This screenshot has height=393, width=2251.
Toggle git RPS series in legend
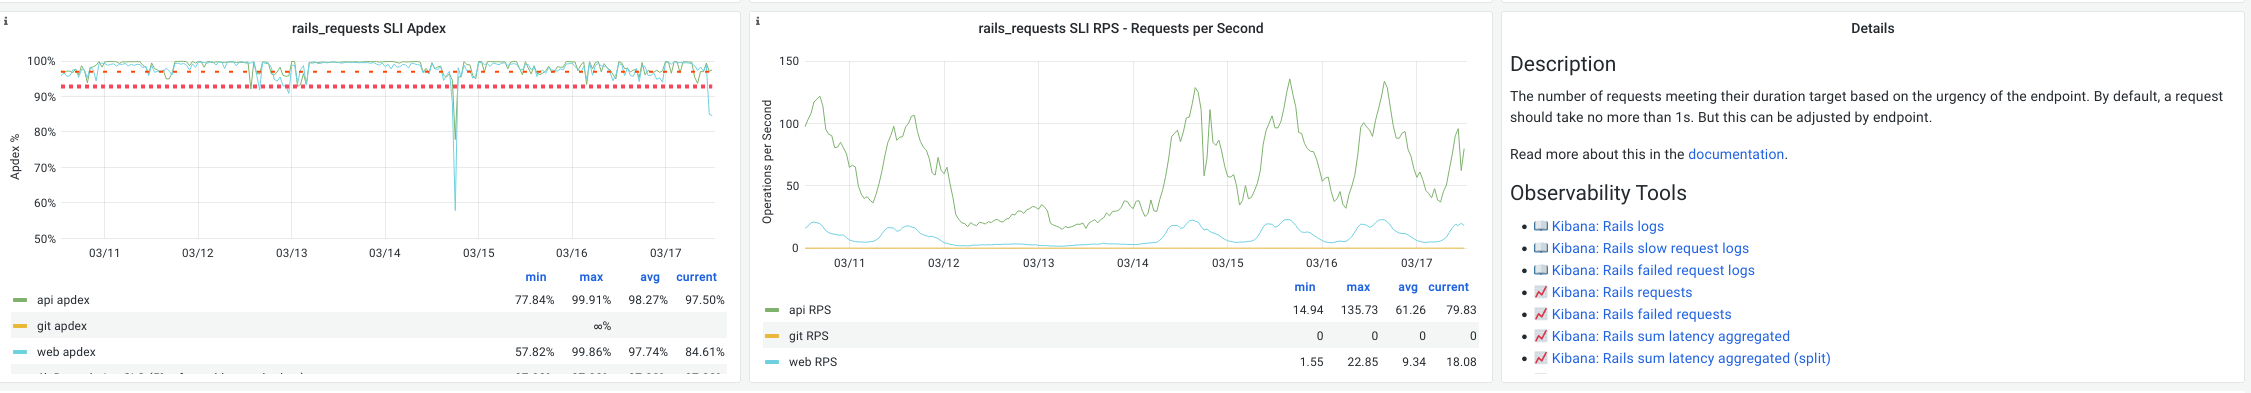tap(809, 336)
